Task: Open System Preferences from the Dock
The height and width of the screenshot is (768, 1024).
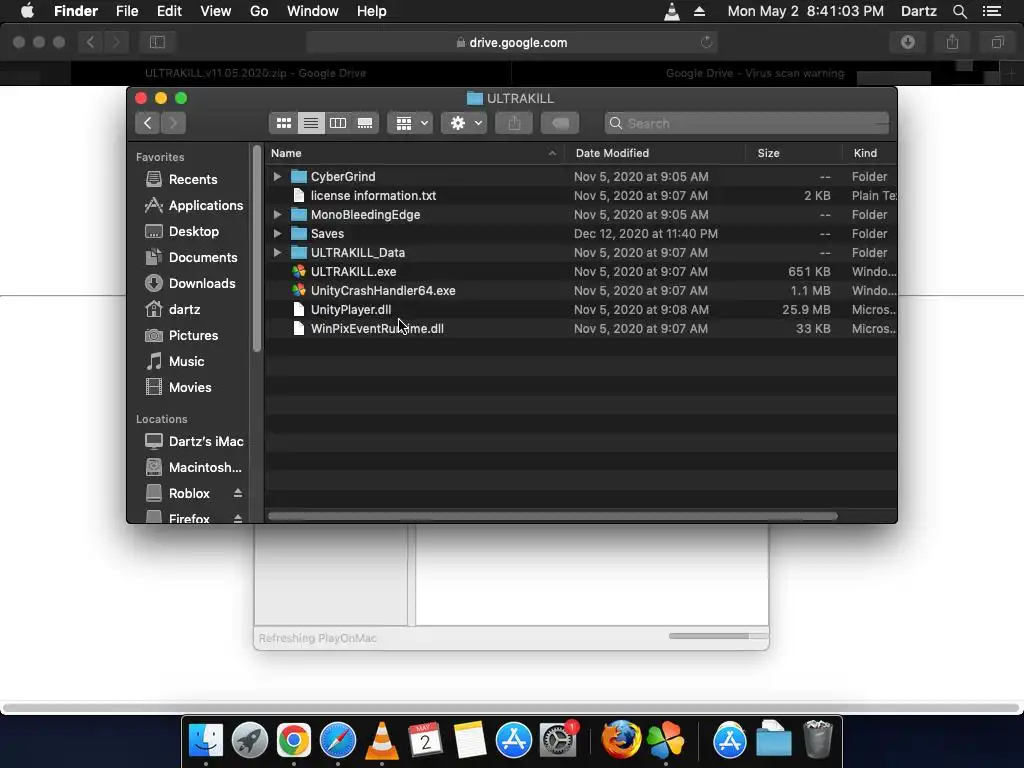Action: tap(558, 740)
